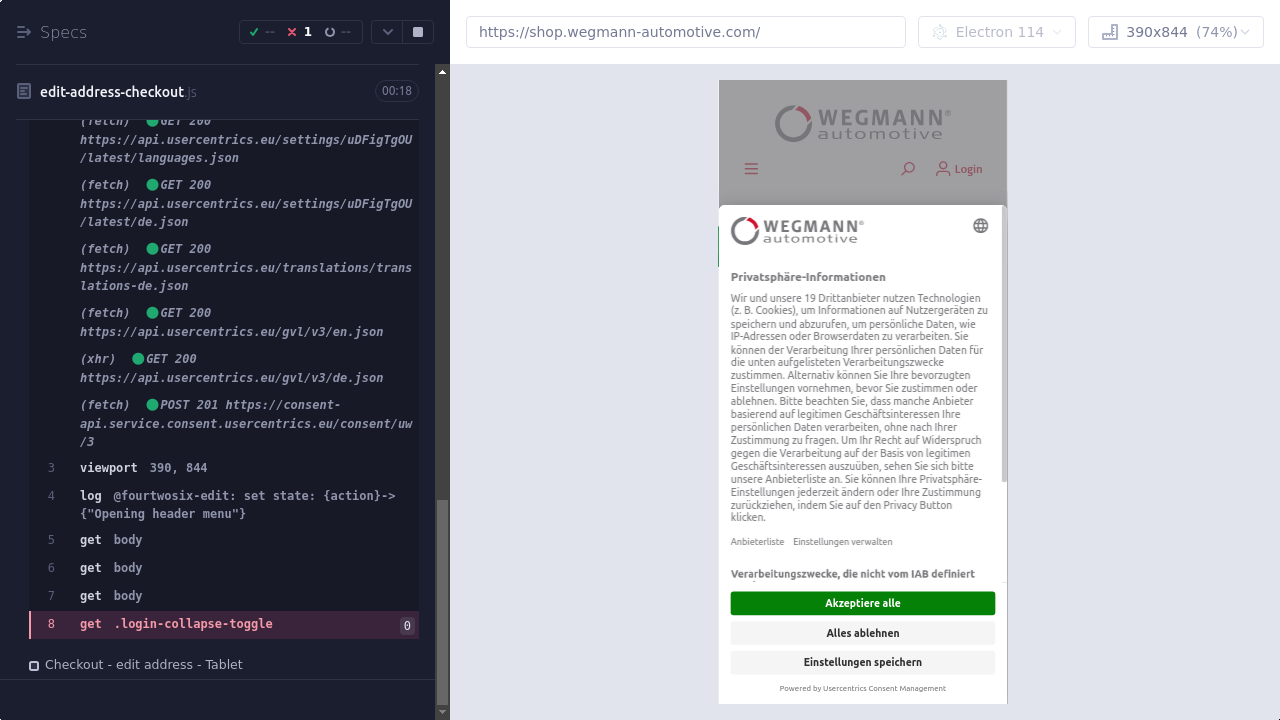Click the 'Alles ablehnen' button
Image resolution: width=1280 pixels, height=720 pixels.
862,633
